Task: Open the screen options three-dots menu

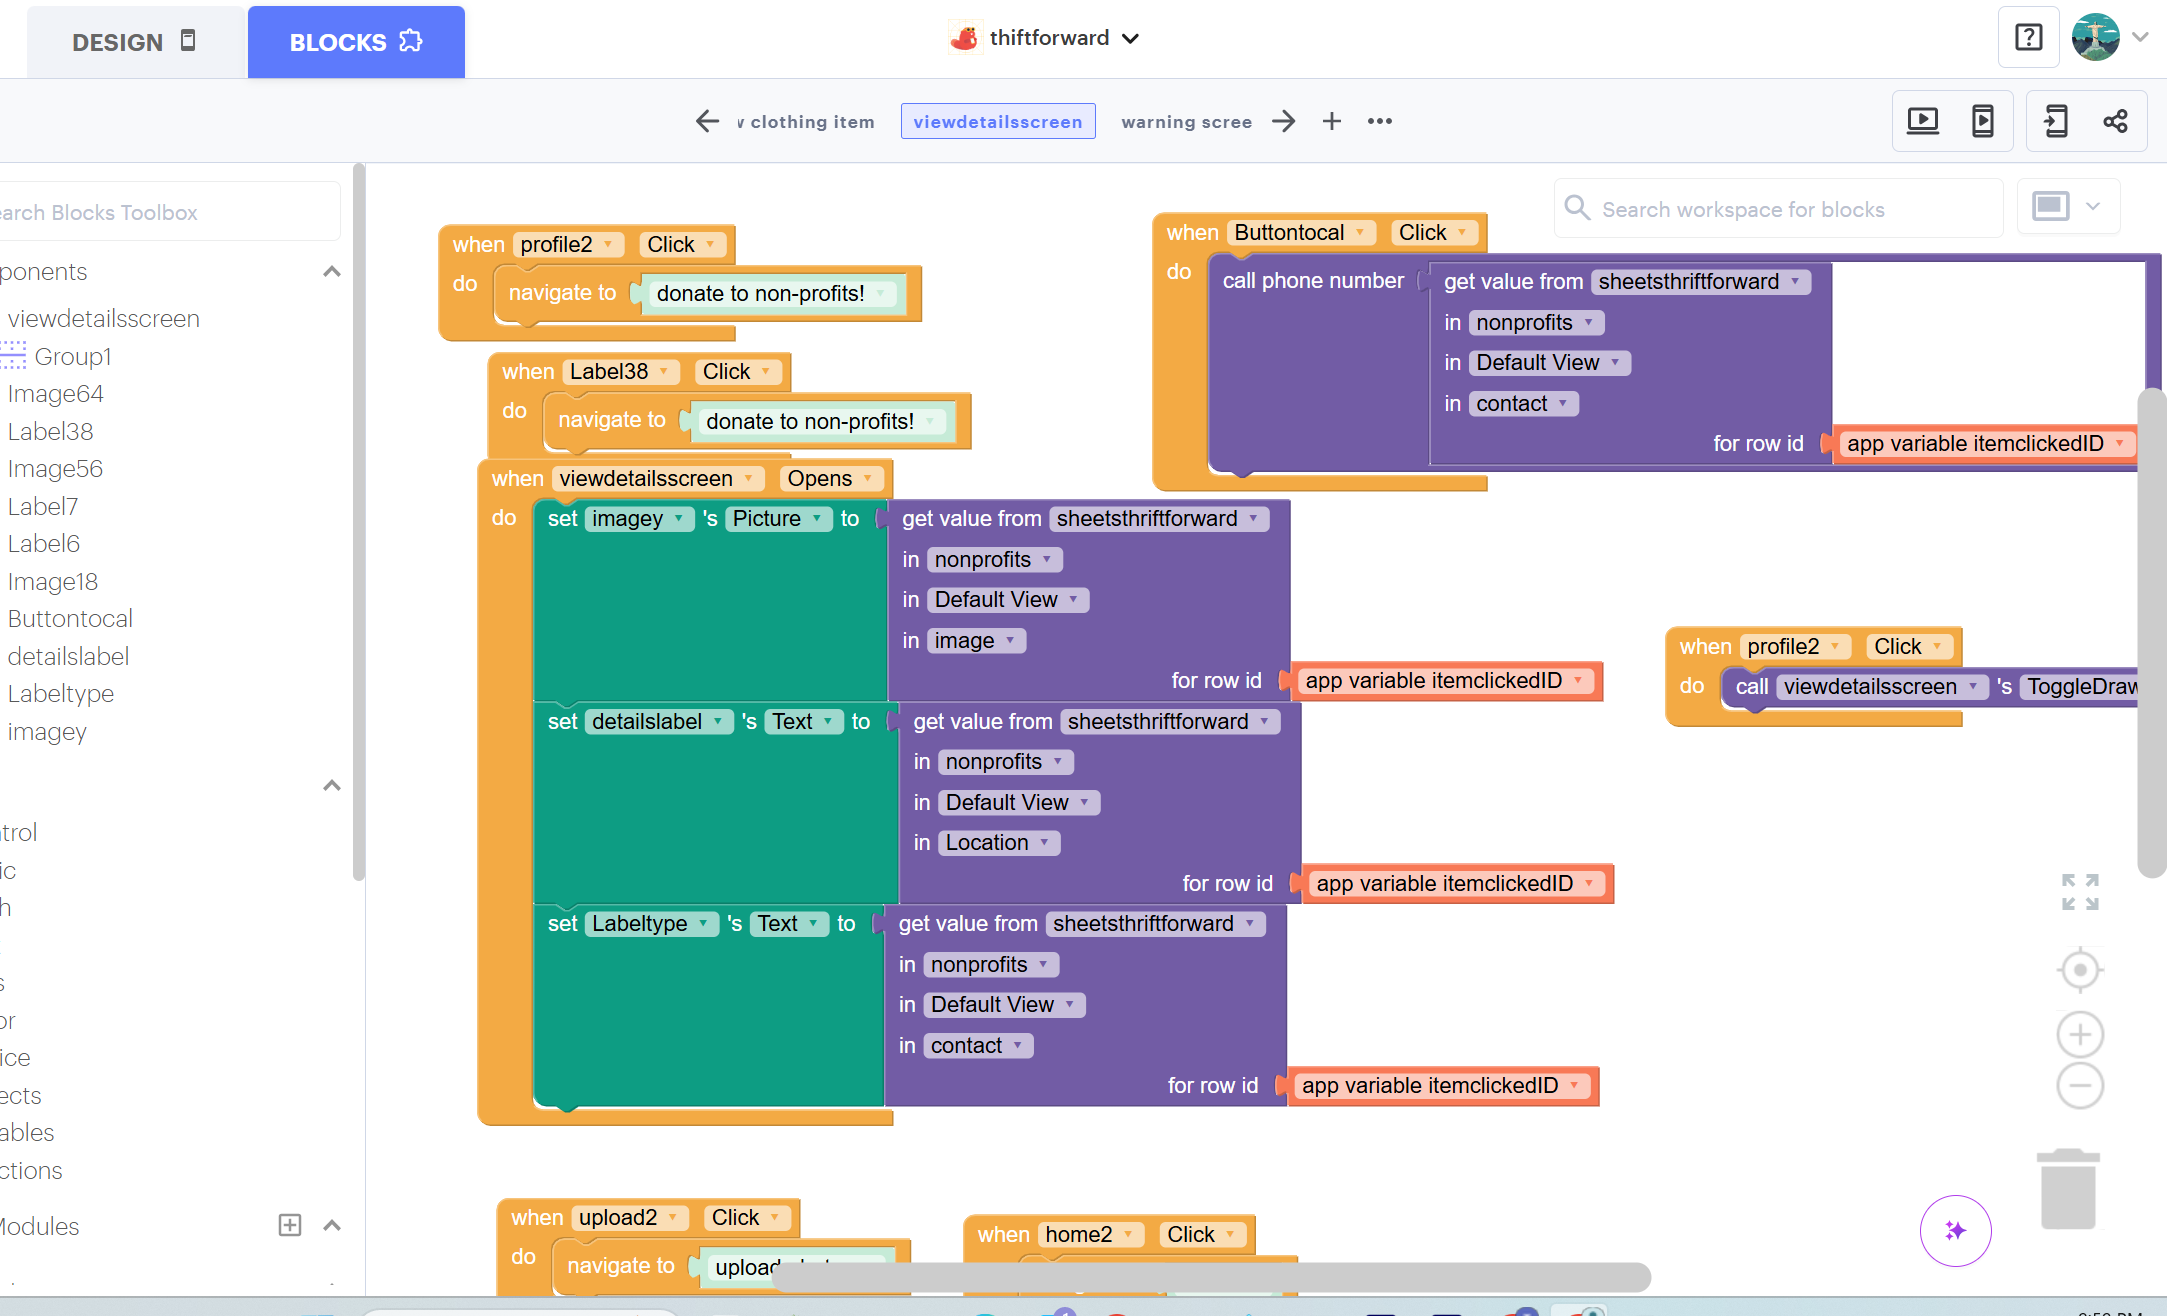Action: [x=1380, y=122]
